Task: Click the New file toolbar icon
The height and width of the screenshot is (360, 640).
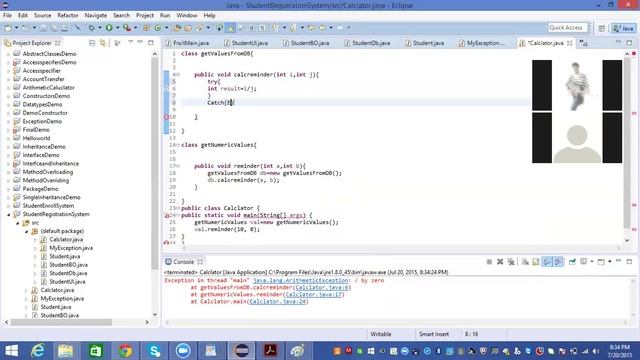Action: coord(8,28)
